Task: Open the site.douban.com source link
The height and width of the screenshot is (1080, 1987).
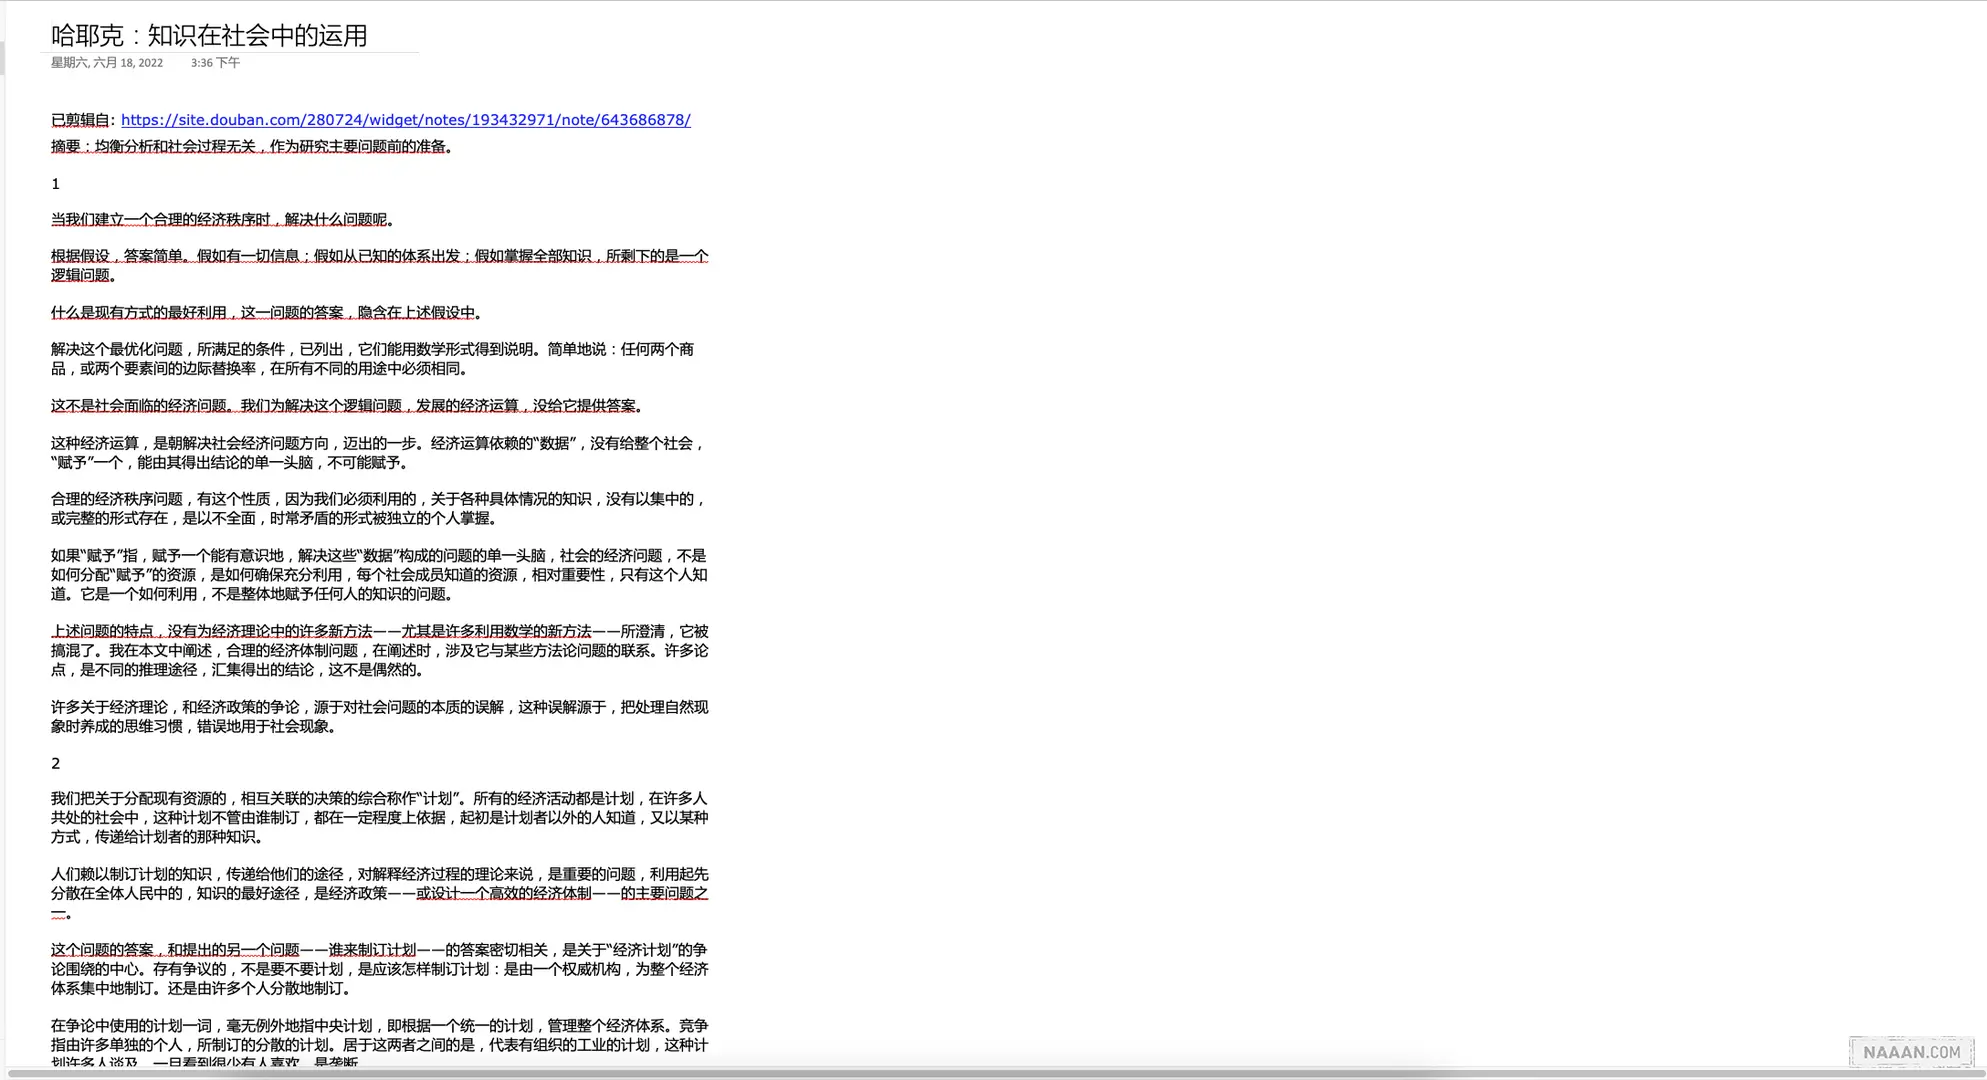Action: (x=405, y=120)
